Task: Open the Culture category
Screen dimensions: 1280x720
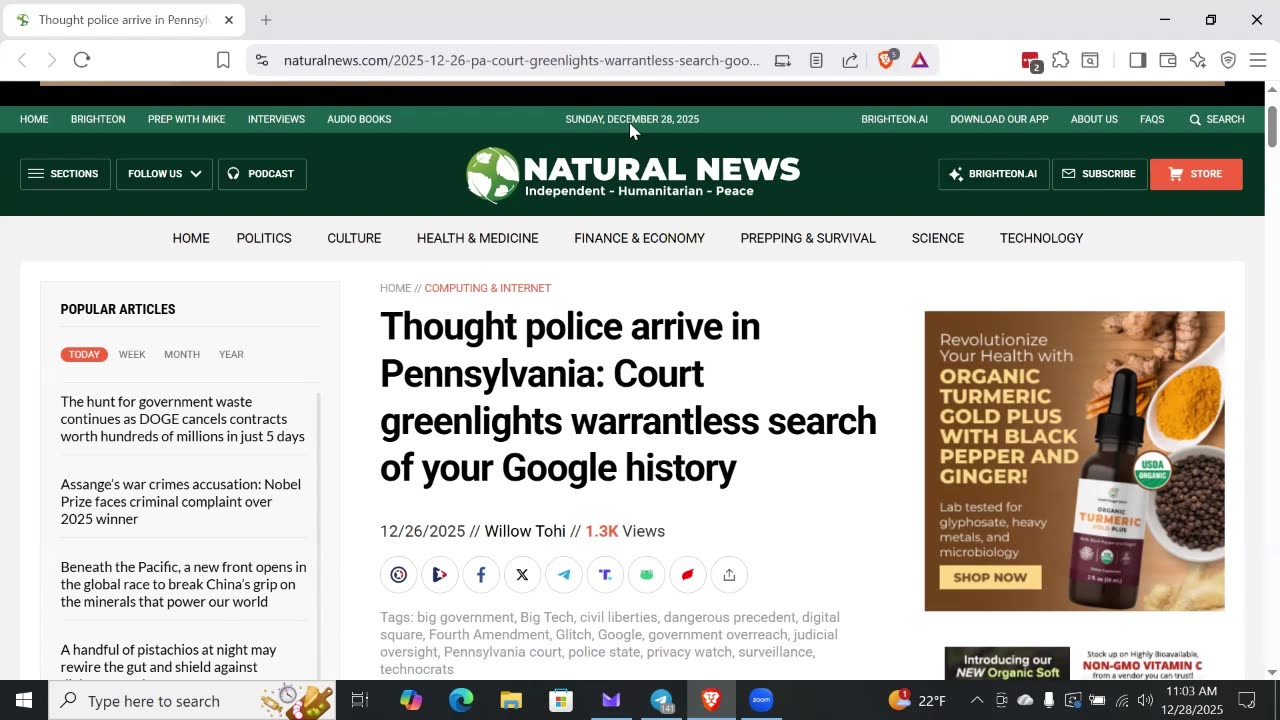Action: (354, 238)
